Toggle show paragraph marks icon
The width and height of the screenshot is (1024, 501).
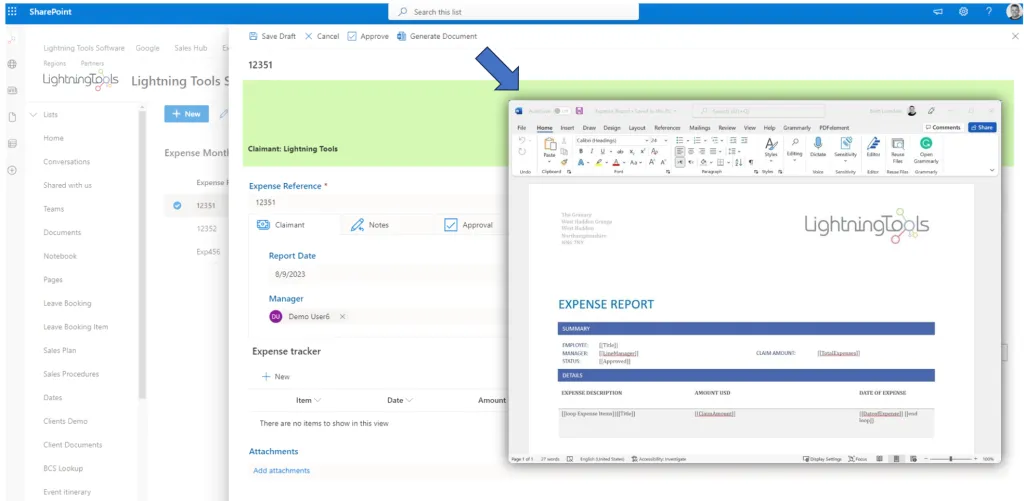(x=750, y=162)
